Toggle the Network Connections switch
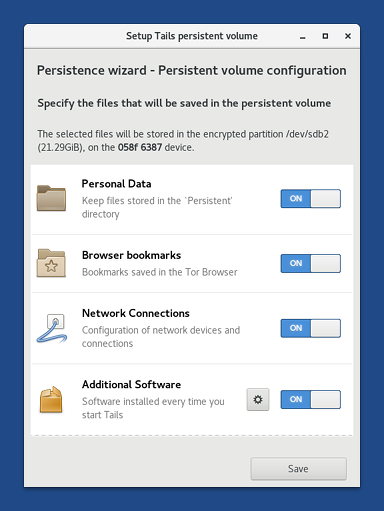Screen dimensions: 384x511 pyautogui.click(x=311, y=328)
